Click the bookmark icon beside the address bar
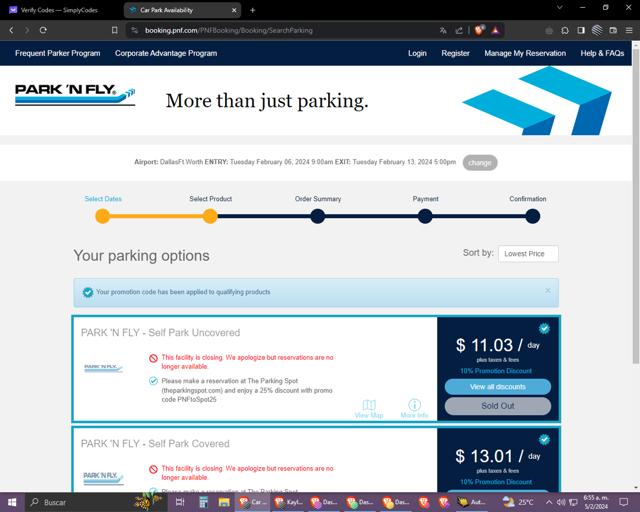Screen dimensions: 640x512 (x=115, y=30)
